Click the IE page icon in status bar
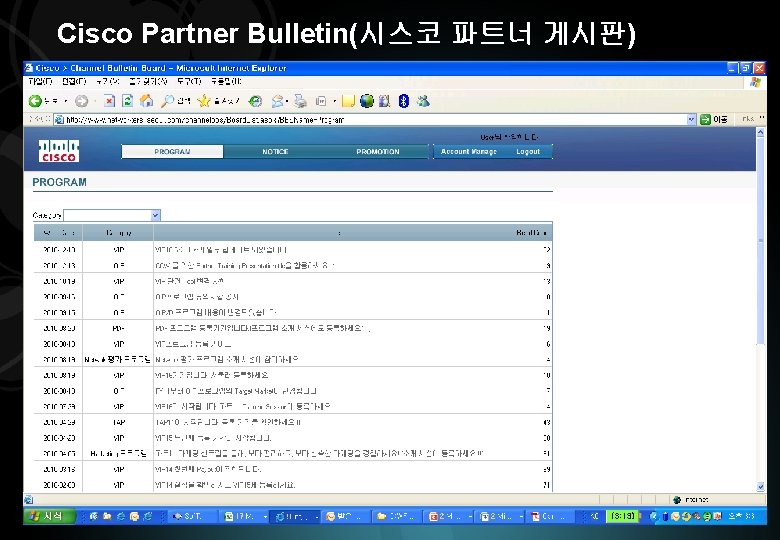Screen dimensions: 780x540 [x=28, y=500]
